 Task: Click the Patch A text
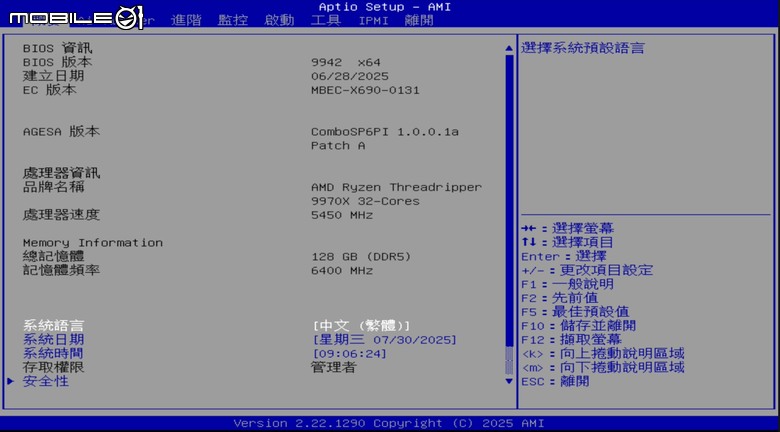click(x=338, y=146)
